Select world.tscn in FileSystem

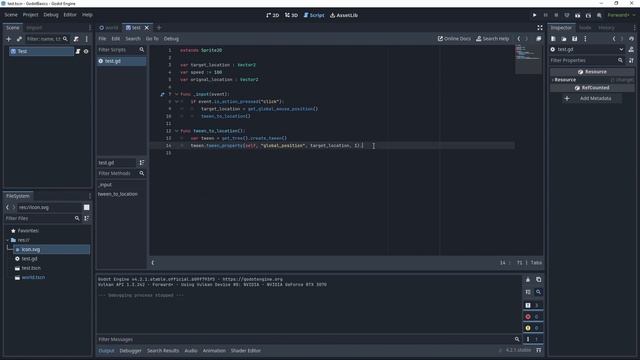(x=33, y=278)
